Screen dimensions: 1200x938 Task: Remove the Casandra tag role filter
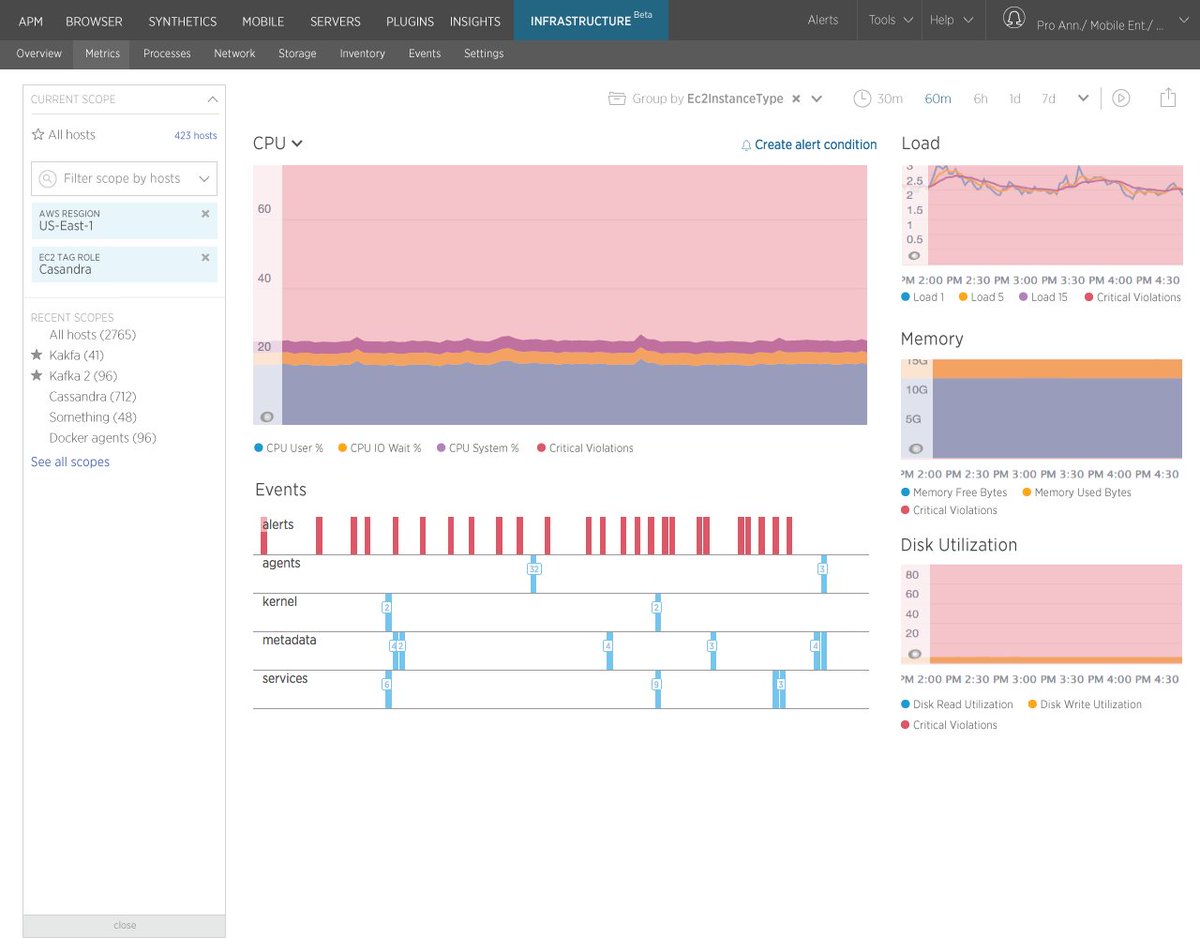pyautogui.click(x=205, y=258)
